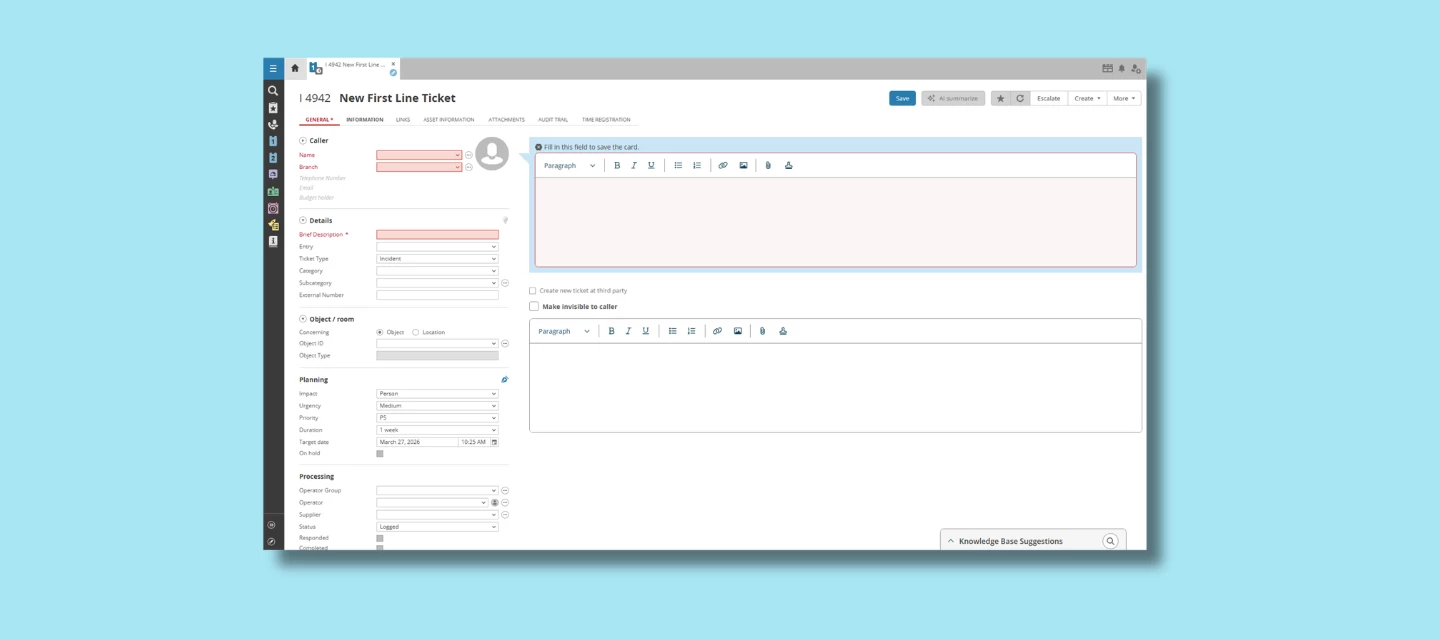
Task: Open the Paragraph style dropdown in the editor
Action: [567, 165]
